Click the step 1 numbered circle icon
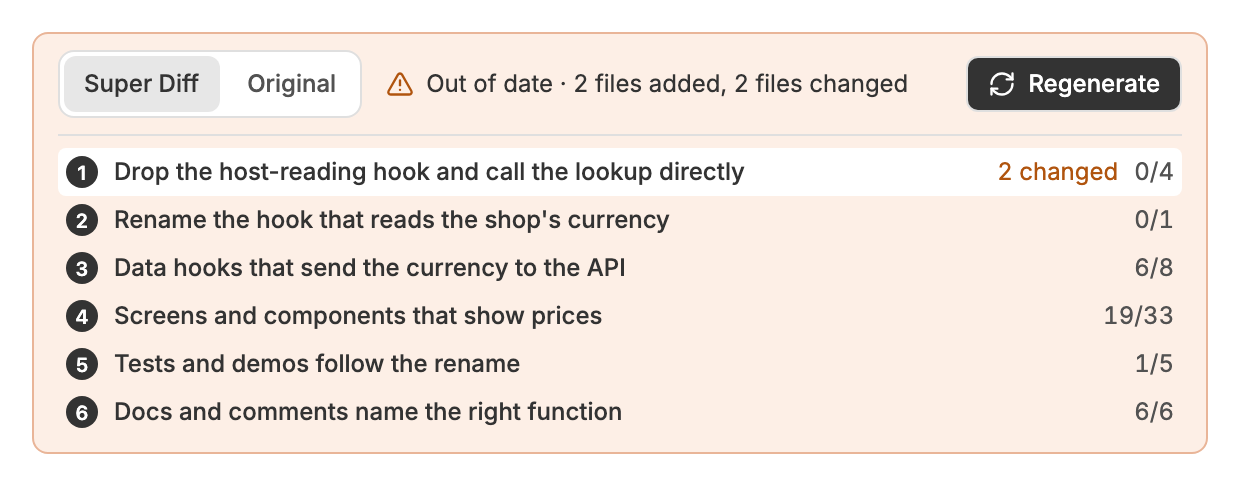1240x486 pixels. [82, 173]
